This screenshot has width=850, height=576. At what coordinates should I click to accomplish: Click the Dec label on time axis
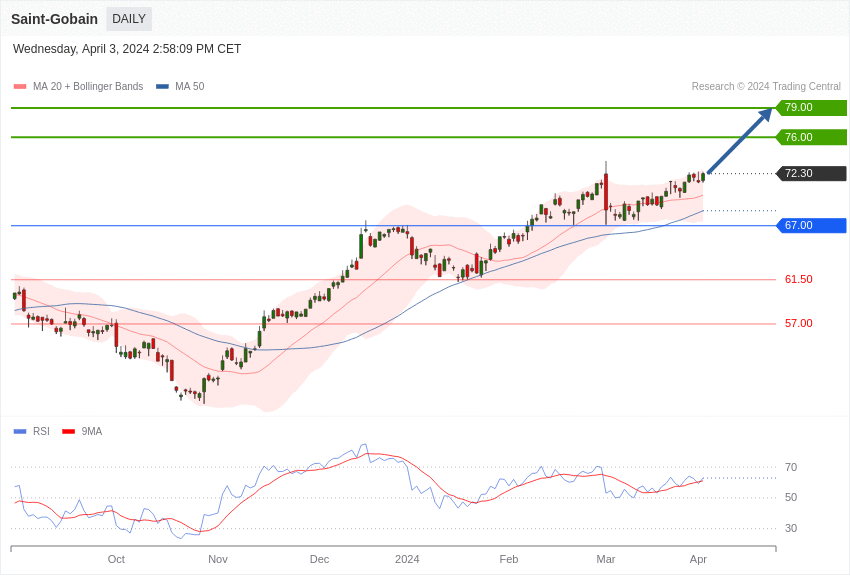click(320, 559)
